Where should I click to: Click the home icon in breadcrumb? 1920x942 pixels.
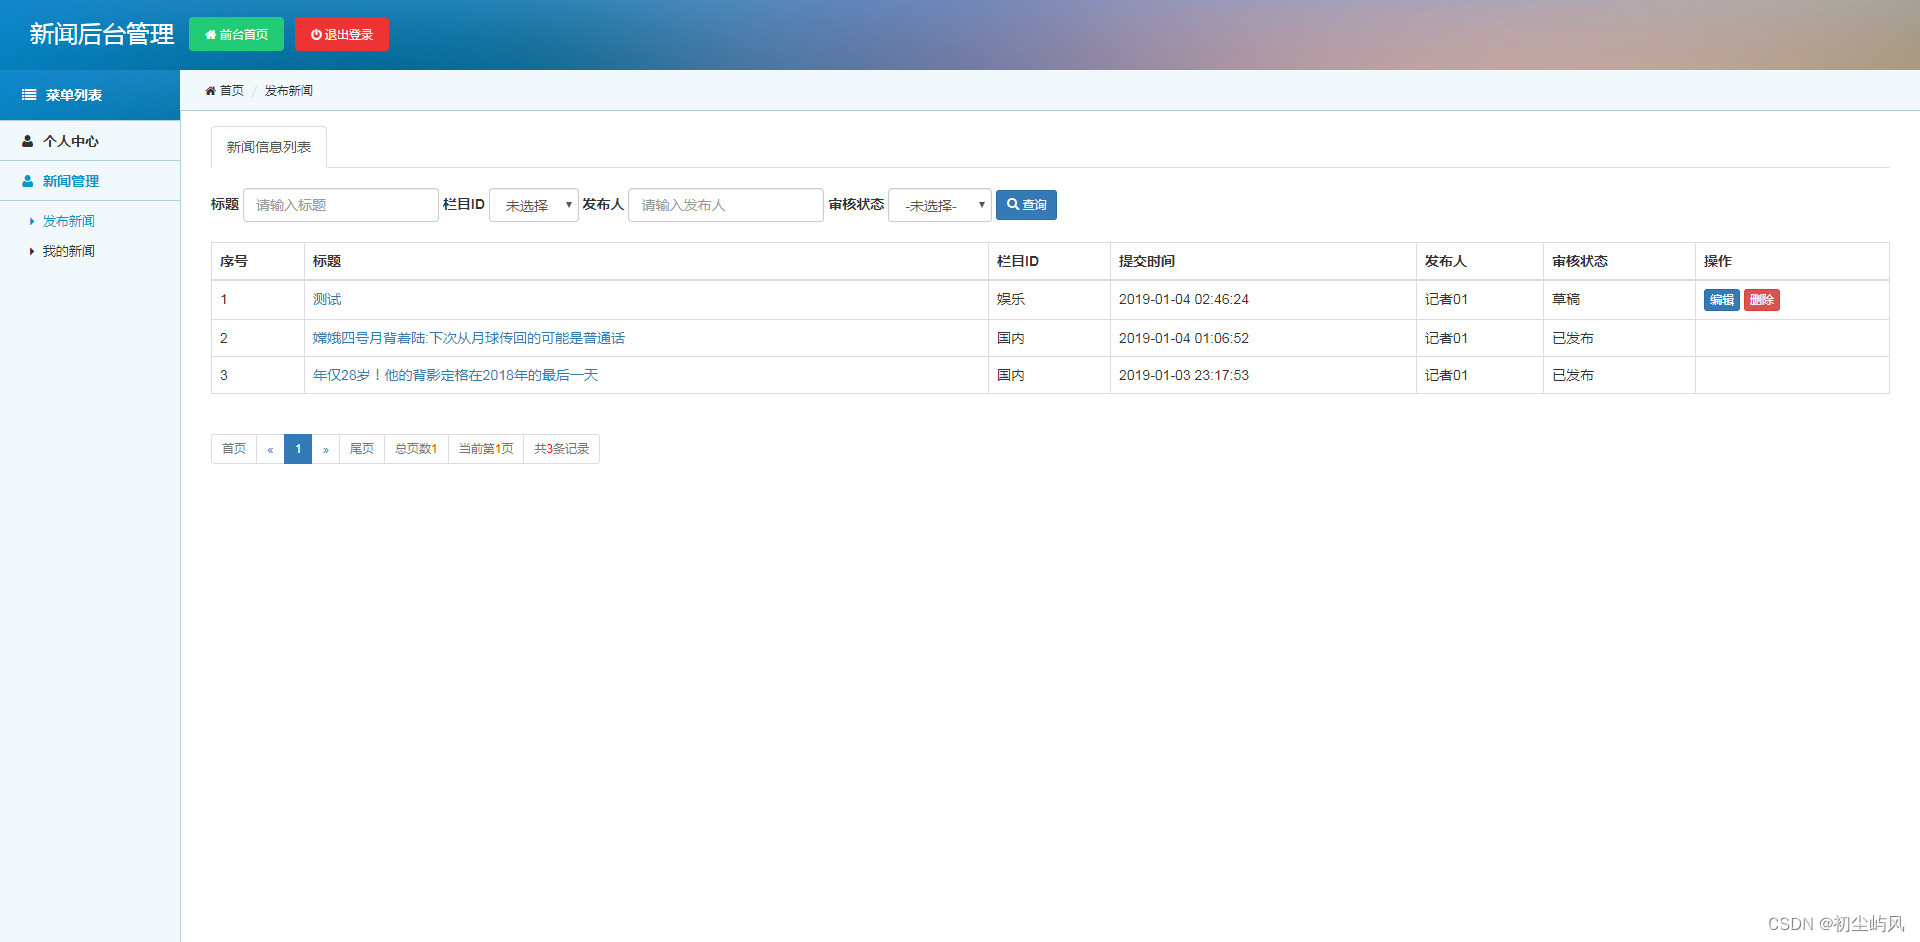210,91
